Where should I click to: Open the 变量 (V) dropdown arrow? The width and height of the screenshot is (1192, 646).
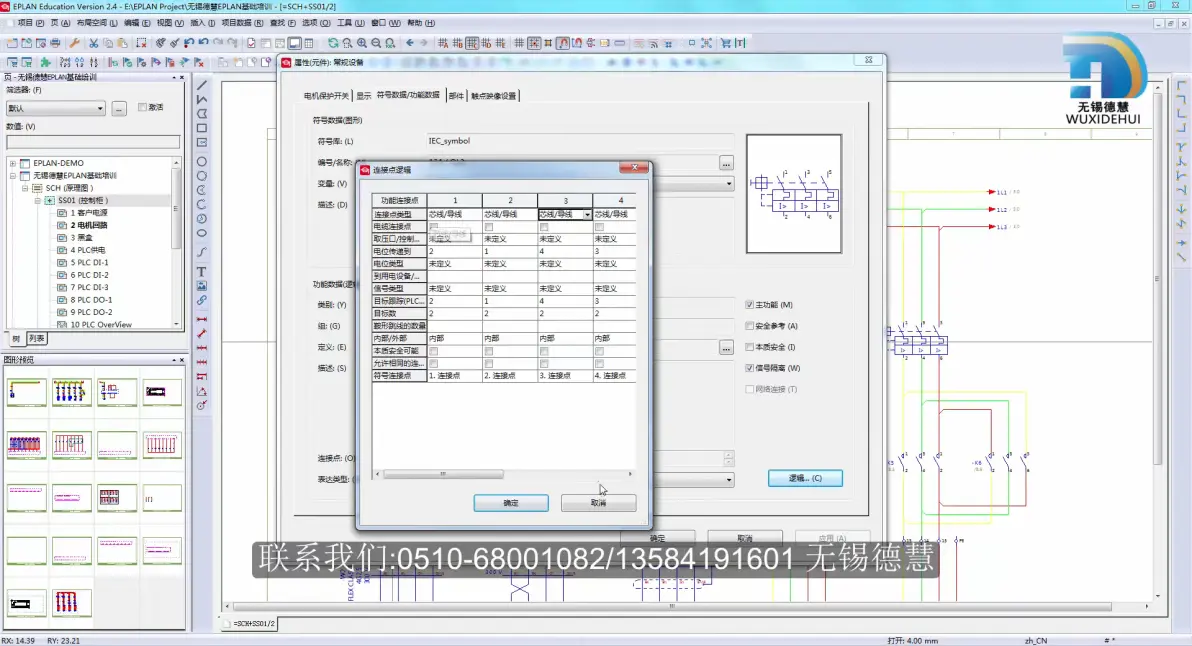pos(728,184)
